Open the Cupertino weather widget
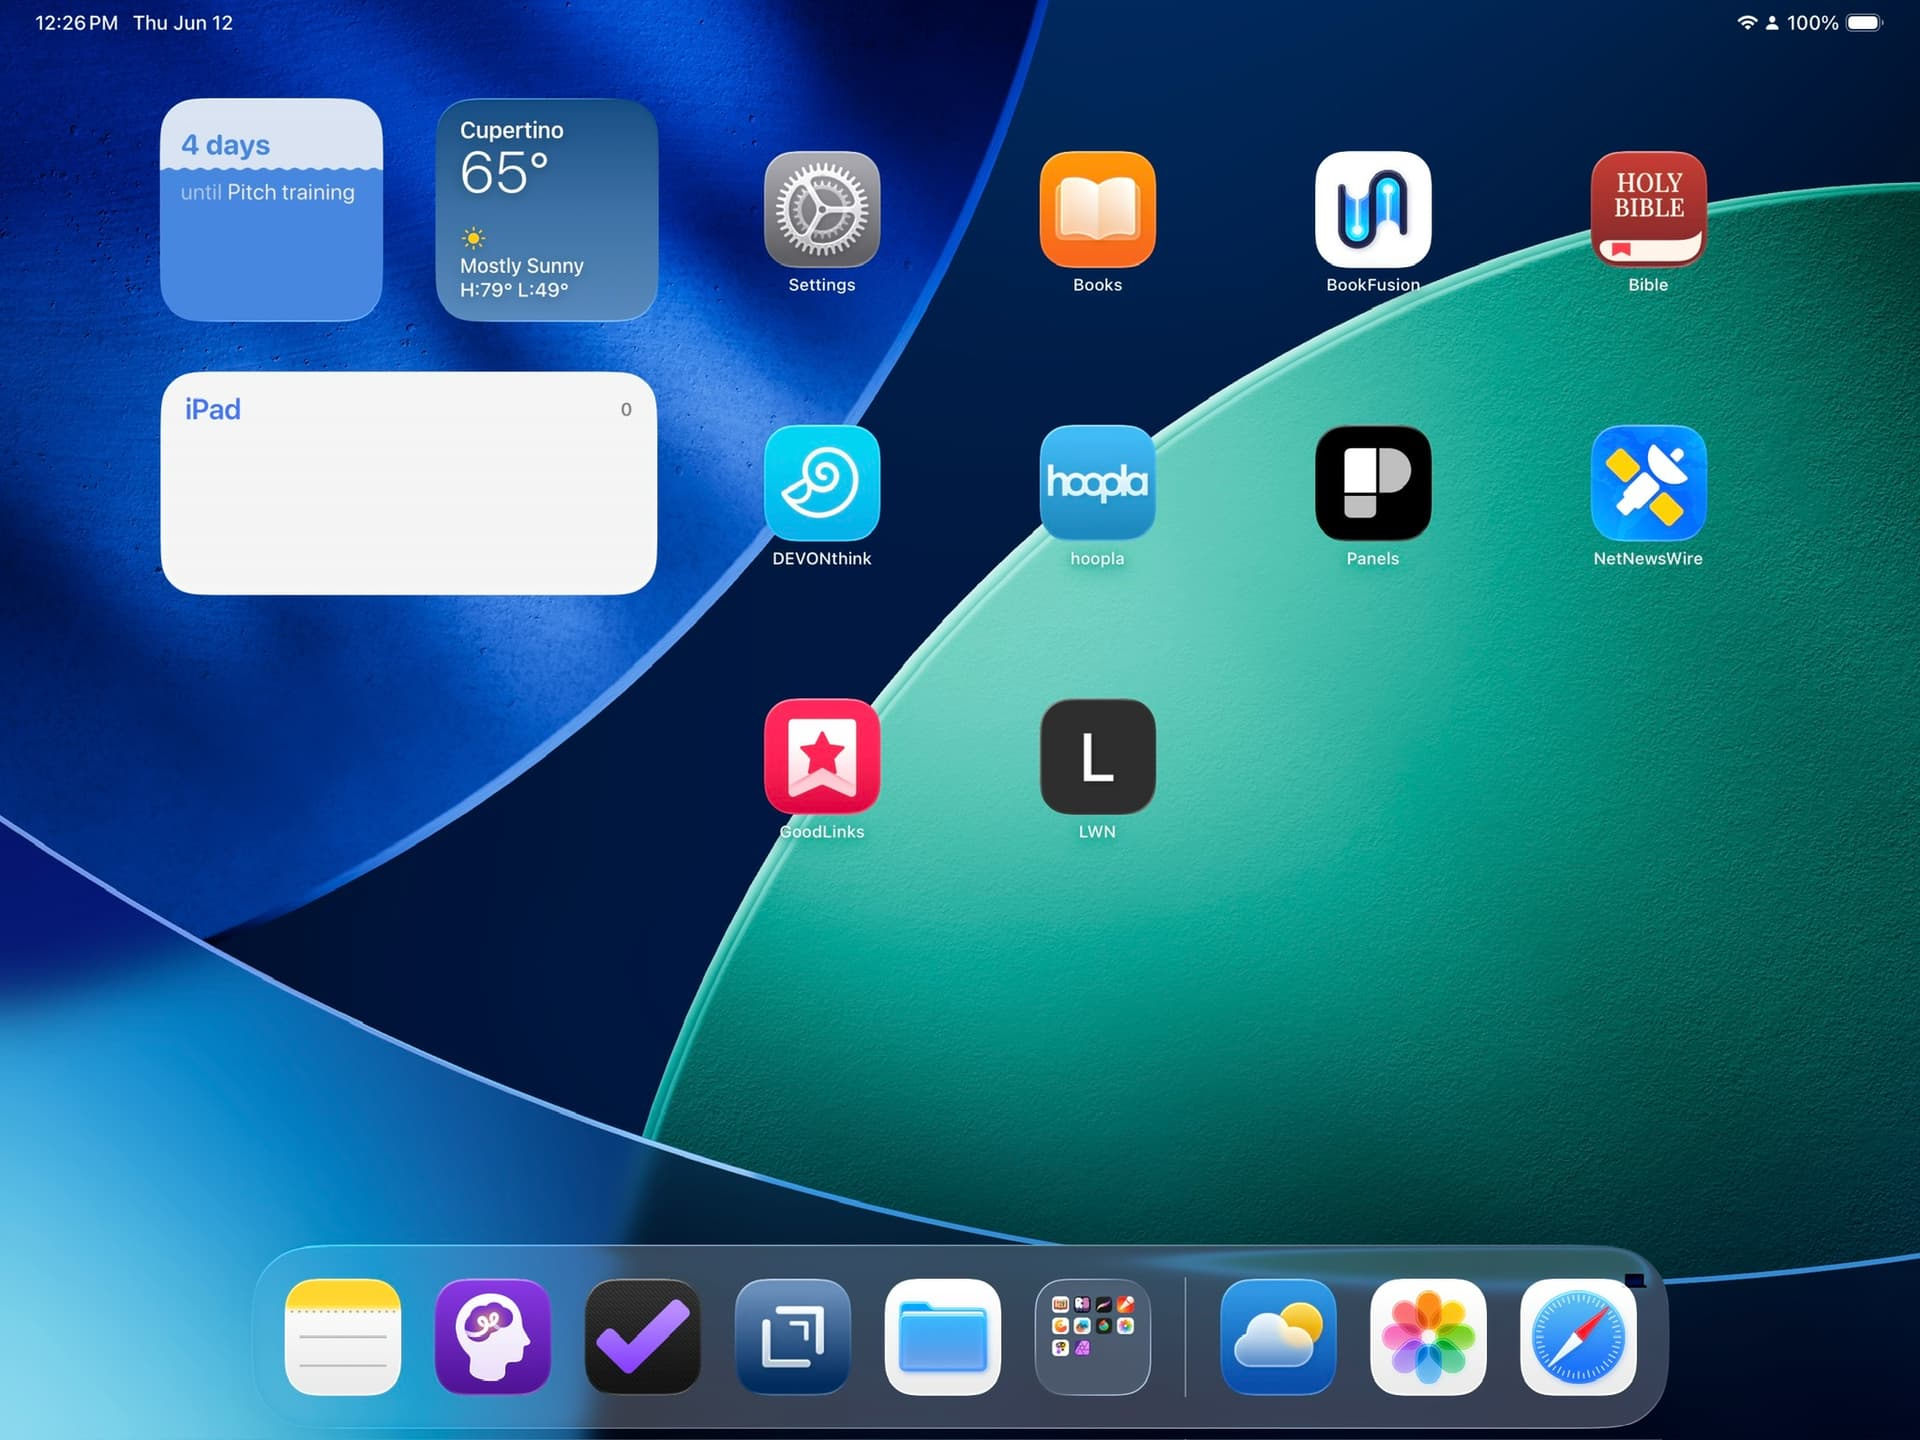Viewport: 1920px width, 1440px height. (546, 209)
